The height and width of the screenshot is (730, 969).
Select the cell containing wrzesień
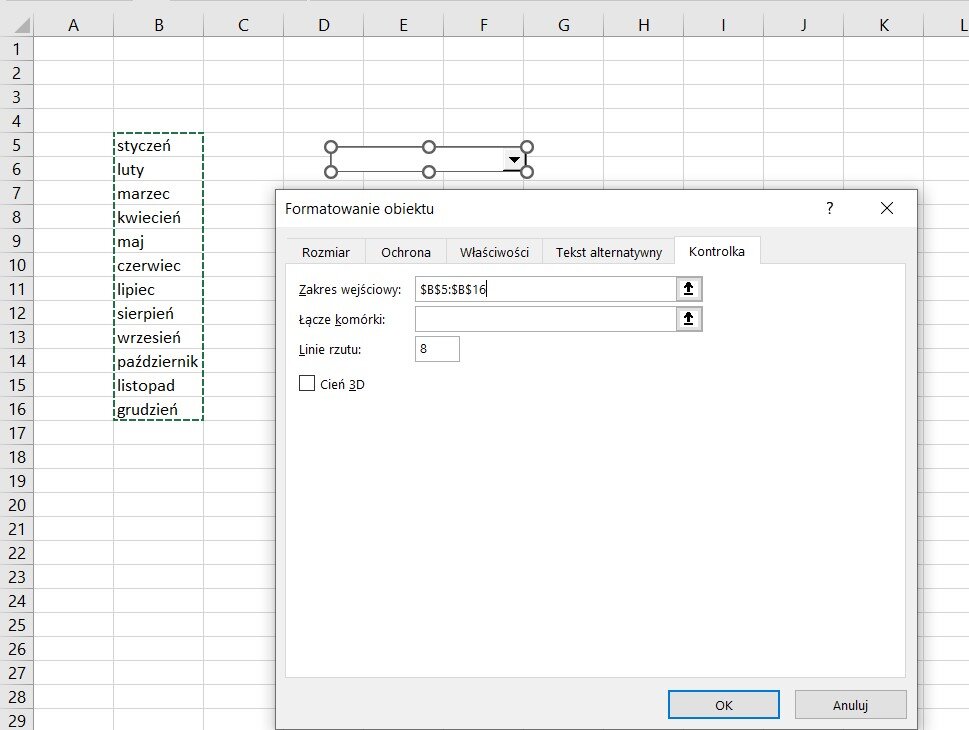tap(159, 337)
